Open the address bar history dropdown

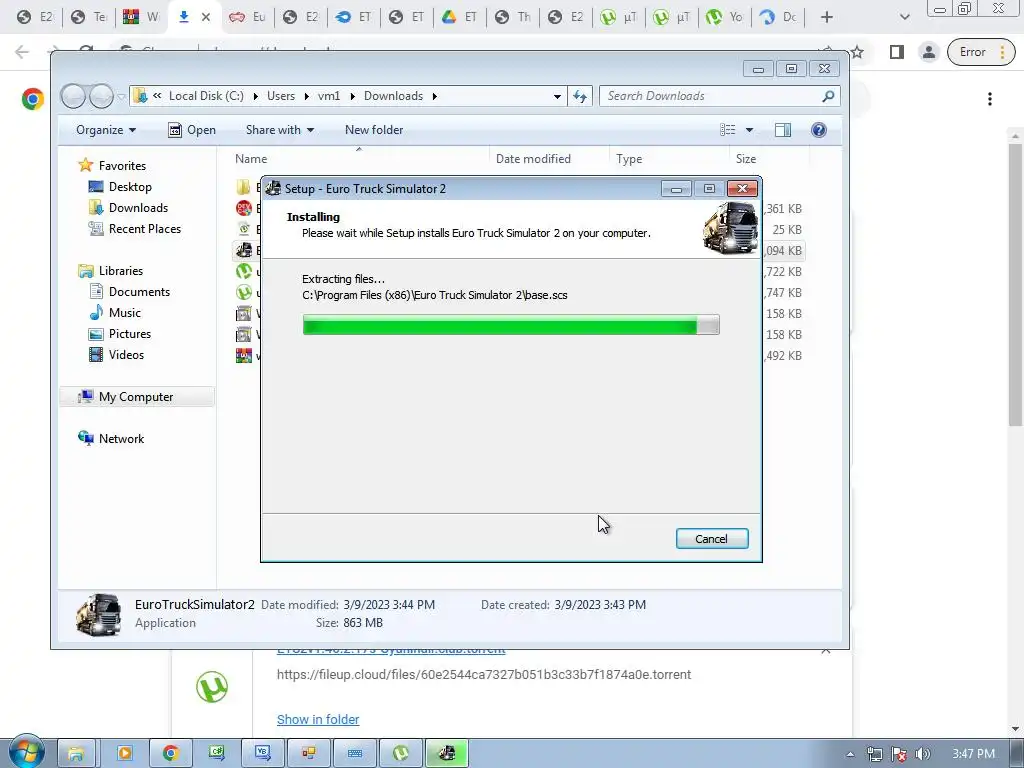point(557,97)
